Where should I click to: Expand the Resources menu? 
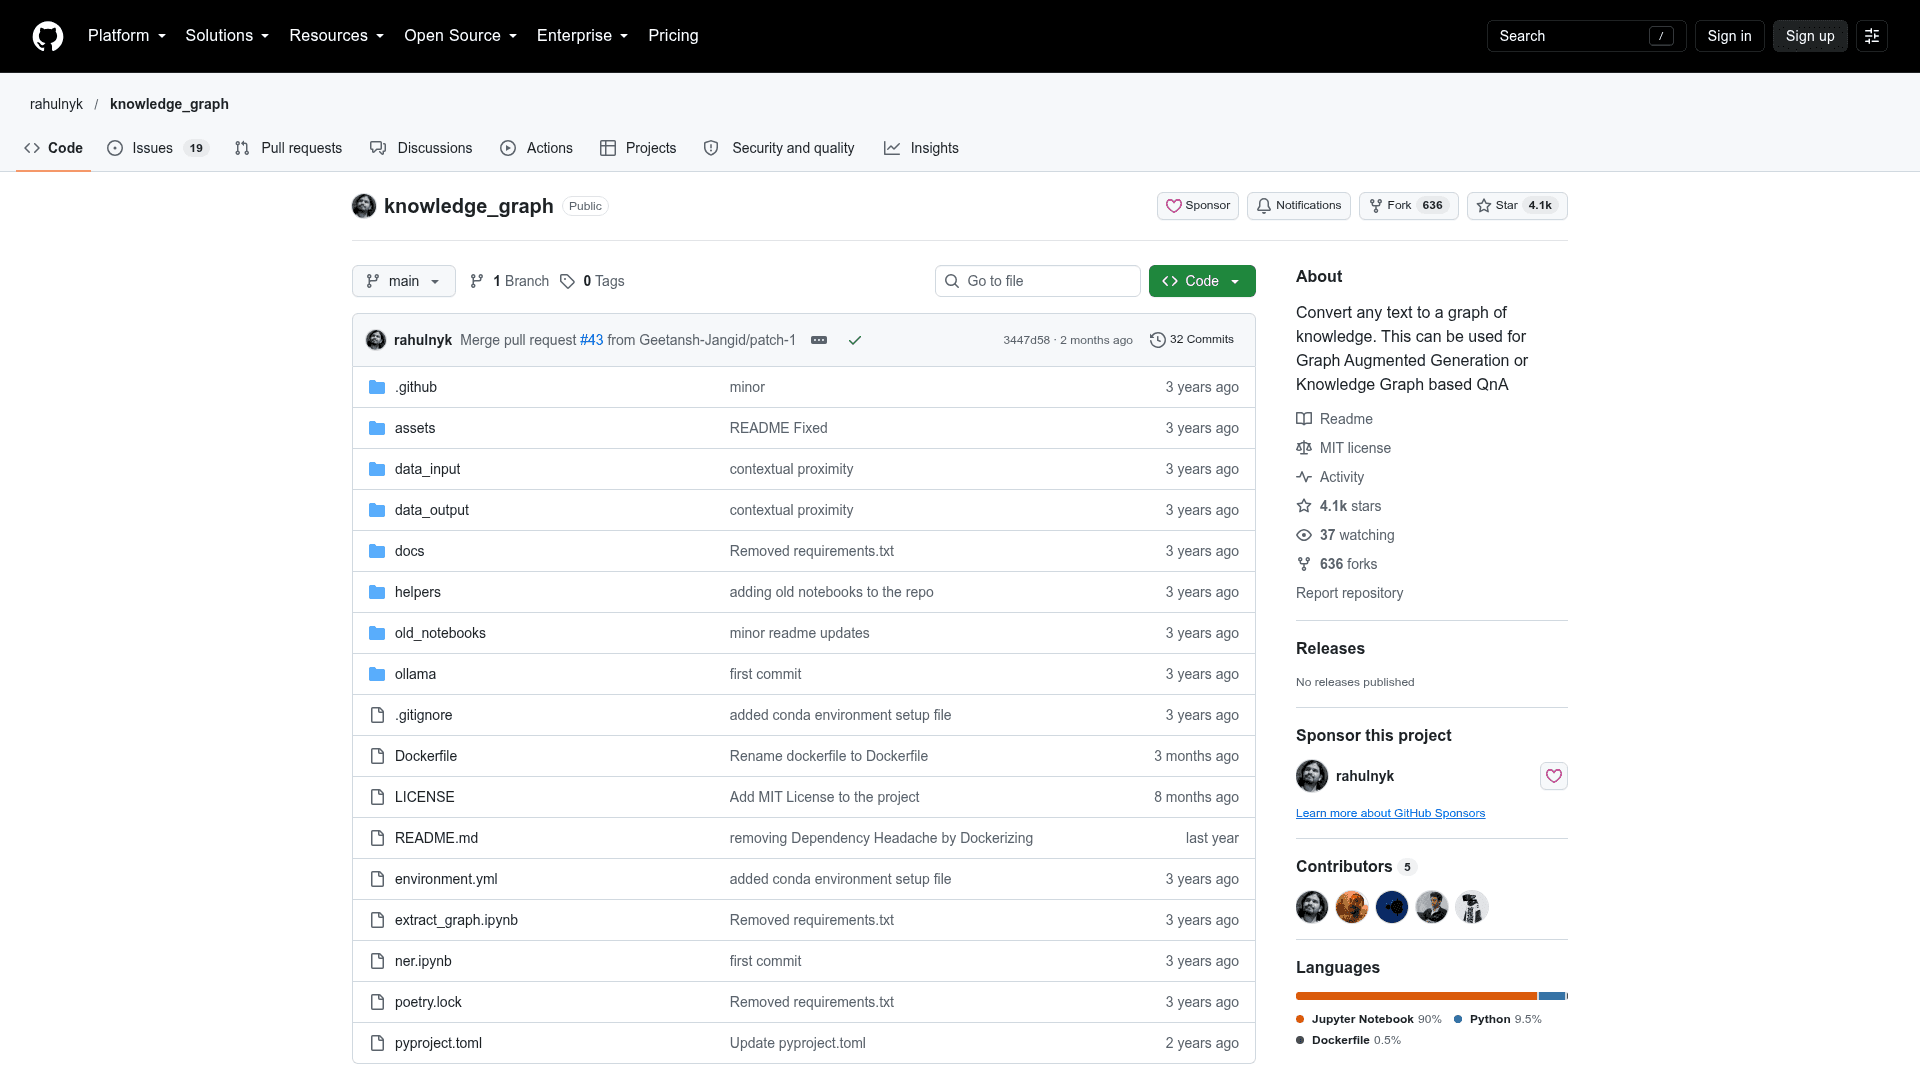click(x=337, y=36)
